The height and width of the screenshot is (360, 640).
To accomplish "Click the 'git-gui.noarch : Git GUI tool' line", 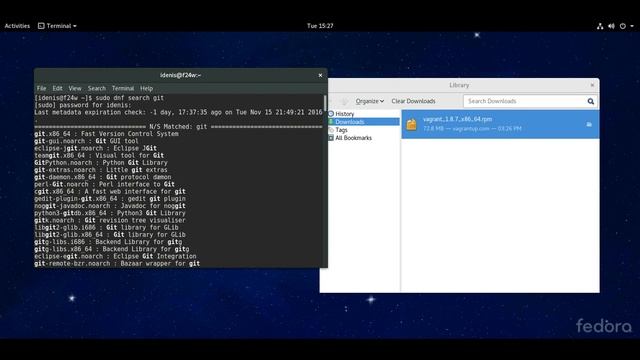I will click(87, 141).
